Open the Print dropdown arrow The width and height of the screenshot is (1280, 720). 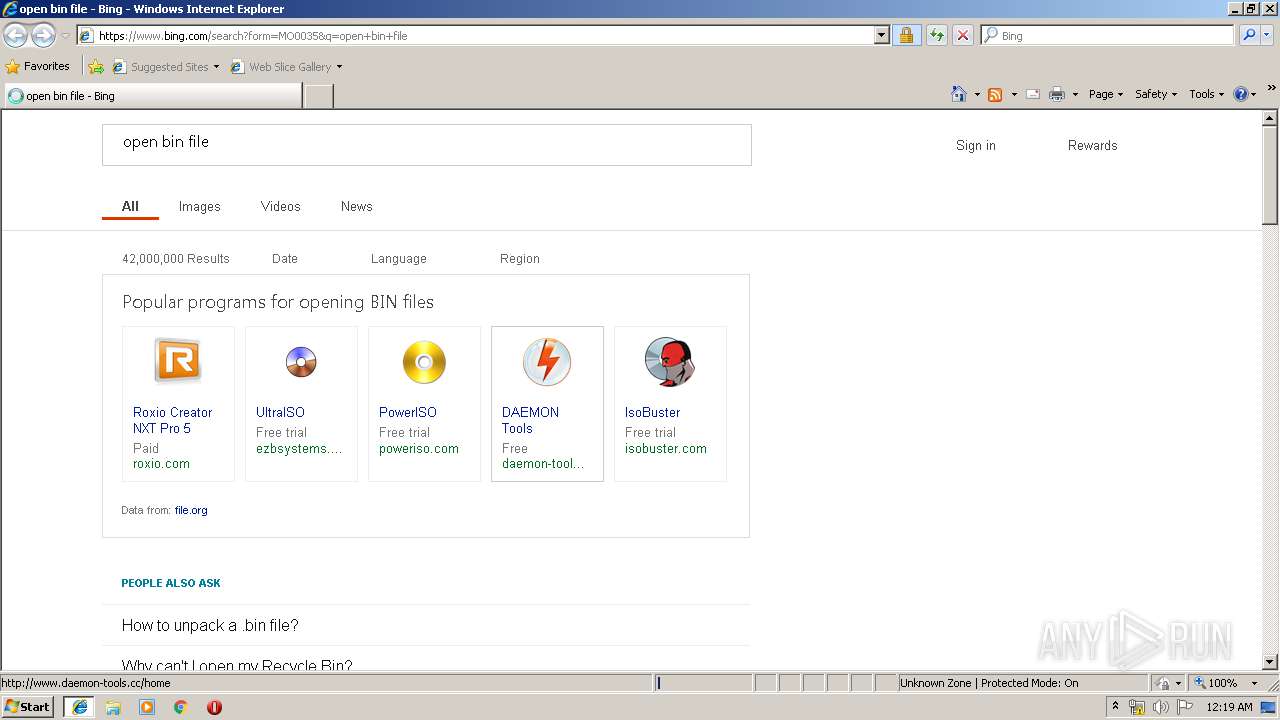click(x=1075, y=95)
